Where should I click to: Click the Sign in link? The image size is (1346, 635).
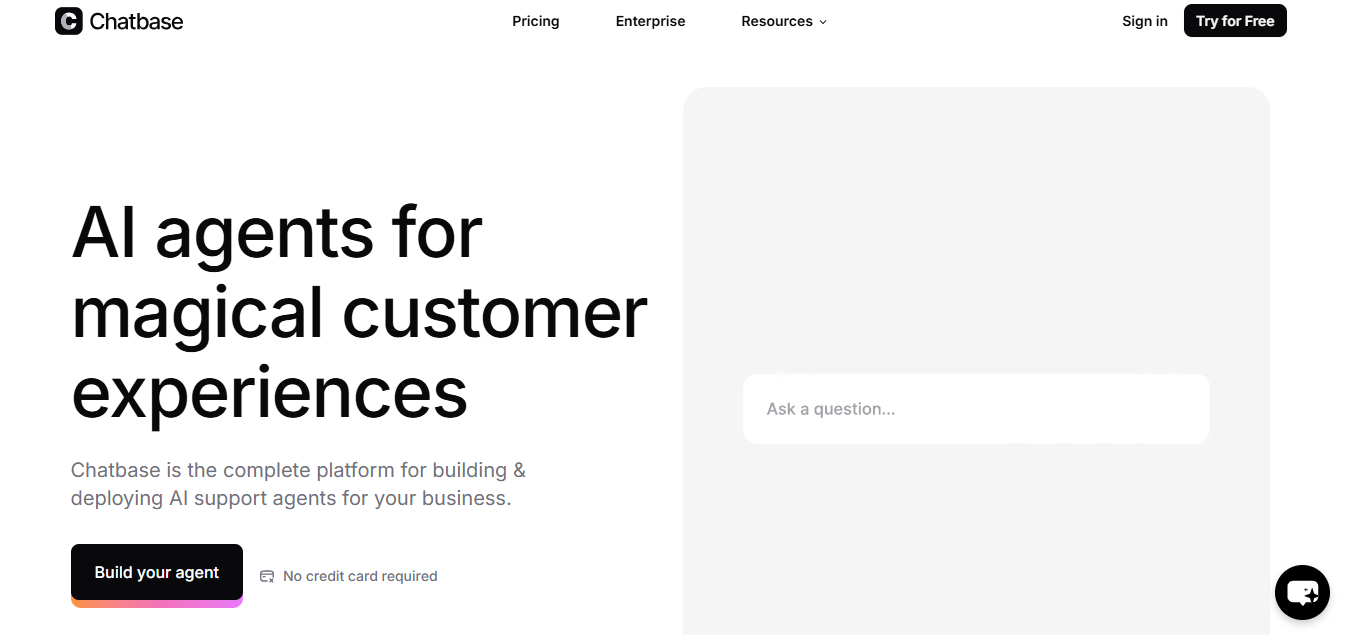point(1144,21)
